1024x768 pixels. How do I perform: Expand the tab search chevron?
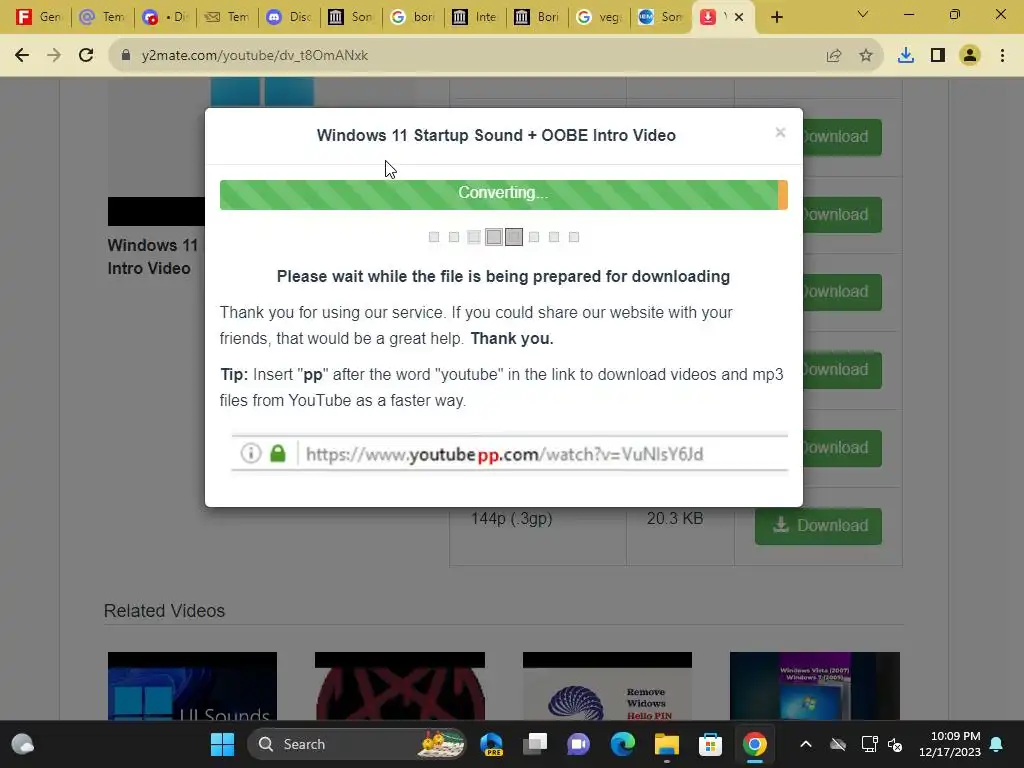pos(863,14)
